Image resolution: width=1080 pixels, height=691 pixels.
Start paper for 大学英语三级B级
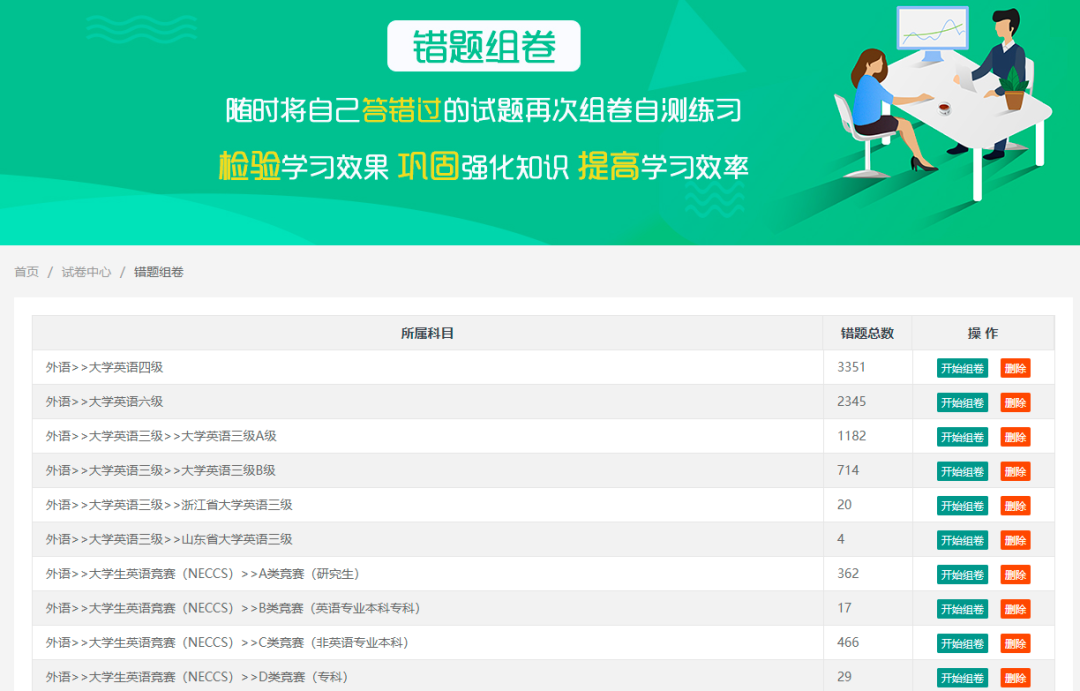[962, 471]
